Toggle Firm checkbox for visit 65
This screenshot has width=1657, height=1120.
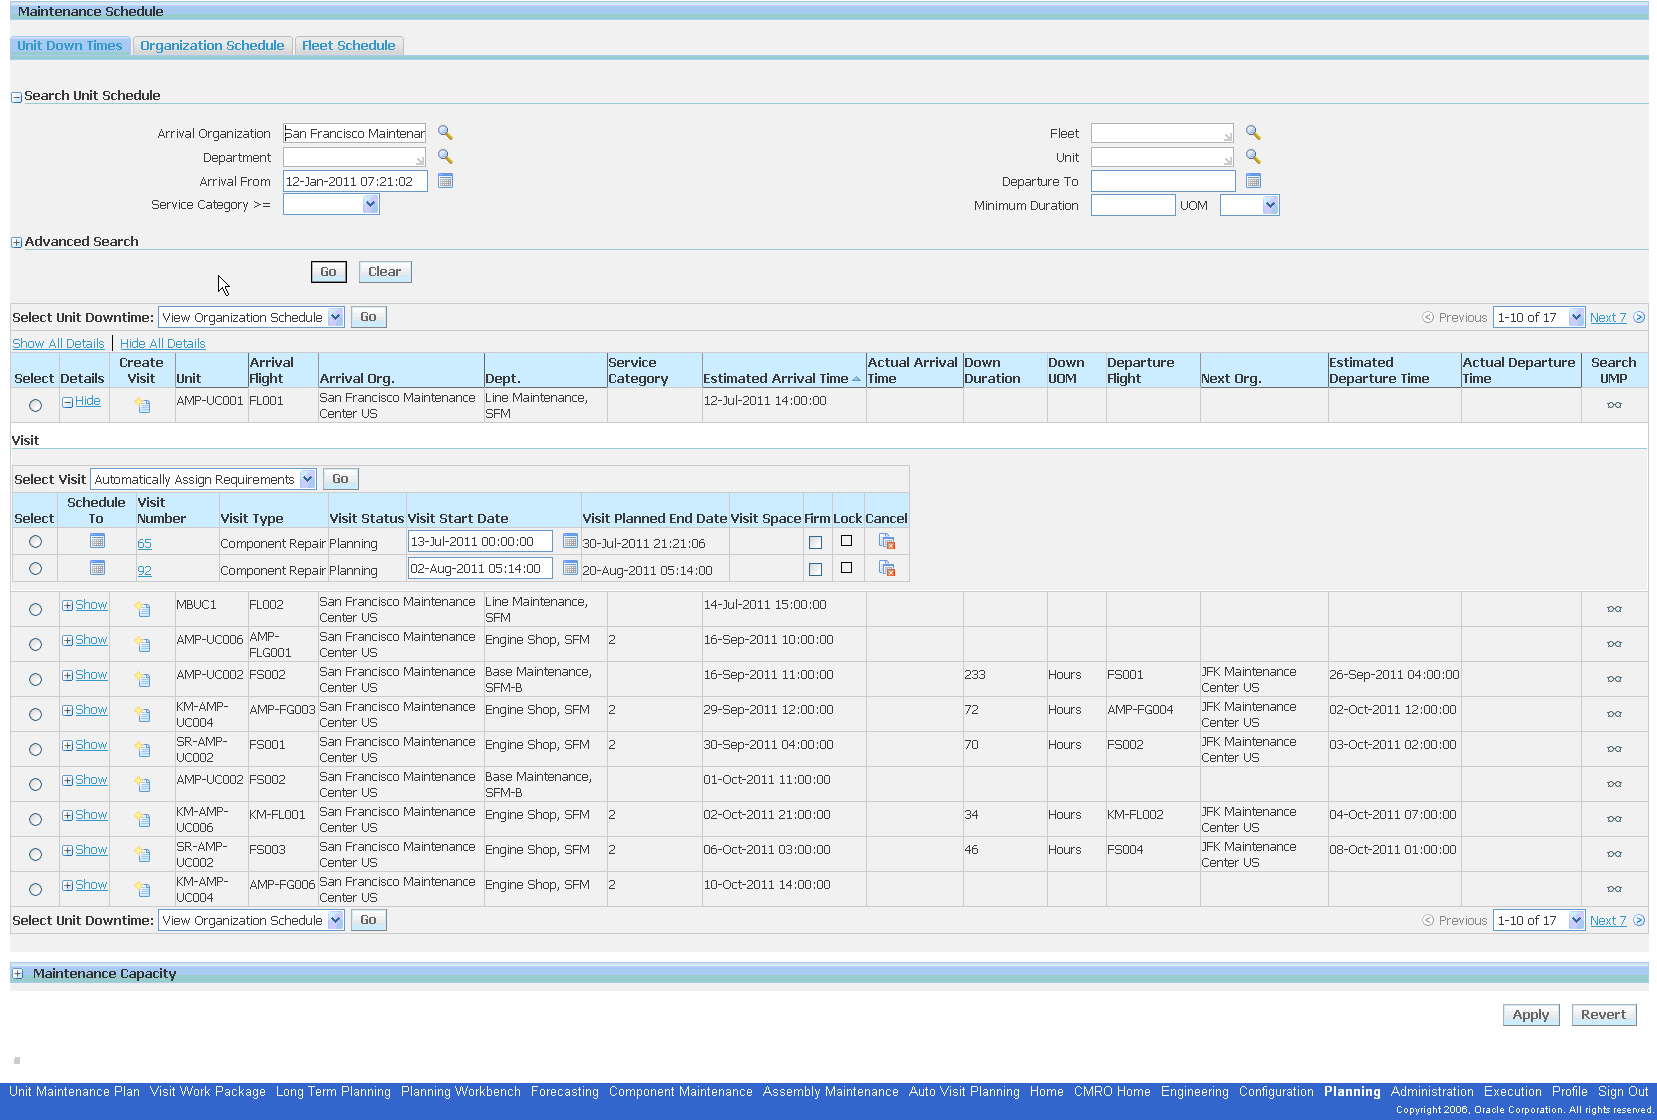[x=815, y=542]
